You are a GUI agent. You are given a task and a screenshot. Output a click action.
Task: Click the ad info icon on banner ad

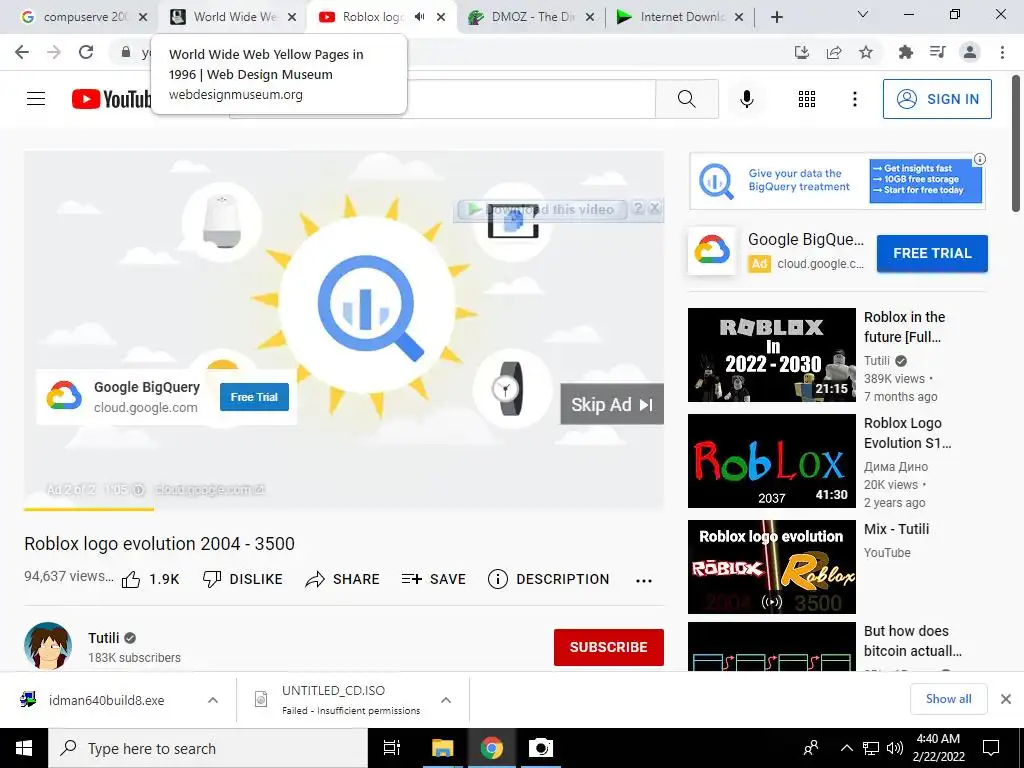coord(980,159)
